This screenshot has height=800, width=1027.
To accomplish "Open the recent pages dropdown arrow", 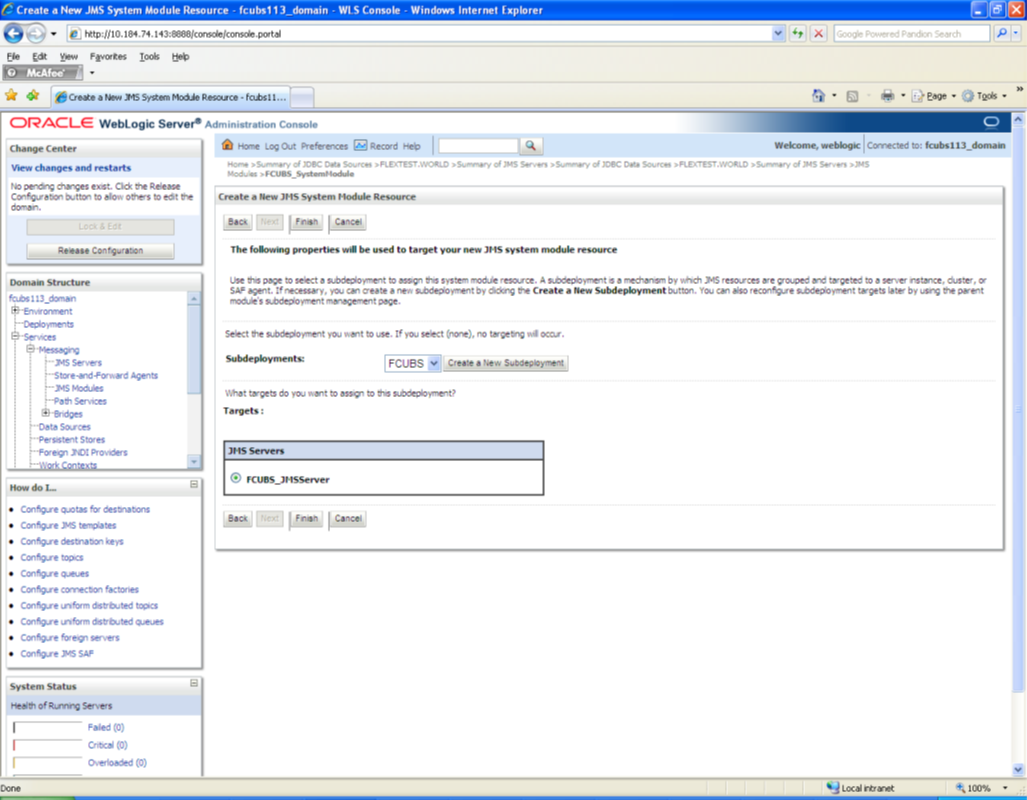I will (54, 33).
